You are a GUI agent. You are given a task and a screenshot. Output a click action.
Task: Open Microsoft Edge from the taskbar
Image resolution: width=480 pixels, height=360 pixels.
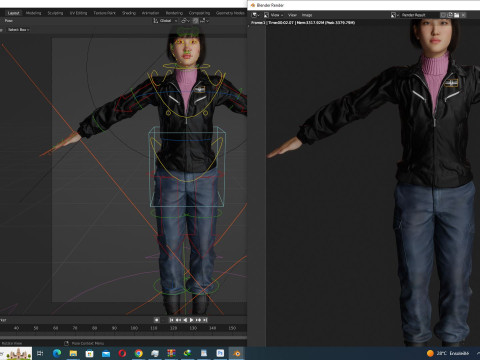[57, 353]
